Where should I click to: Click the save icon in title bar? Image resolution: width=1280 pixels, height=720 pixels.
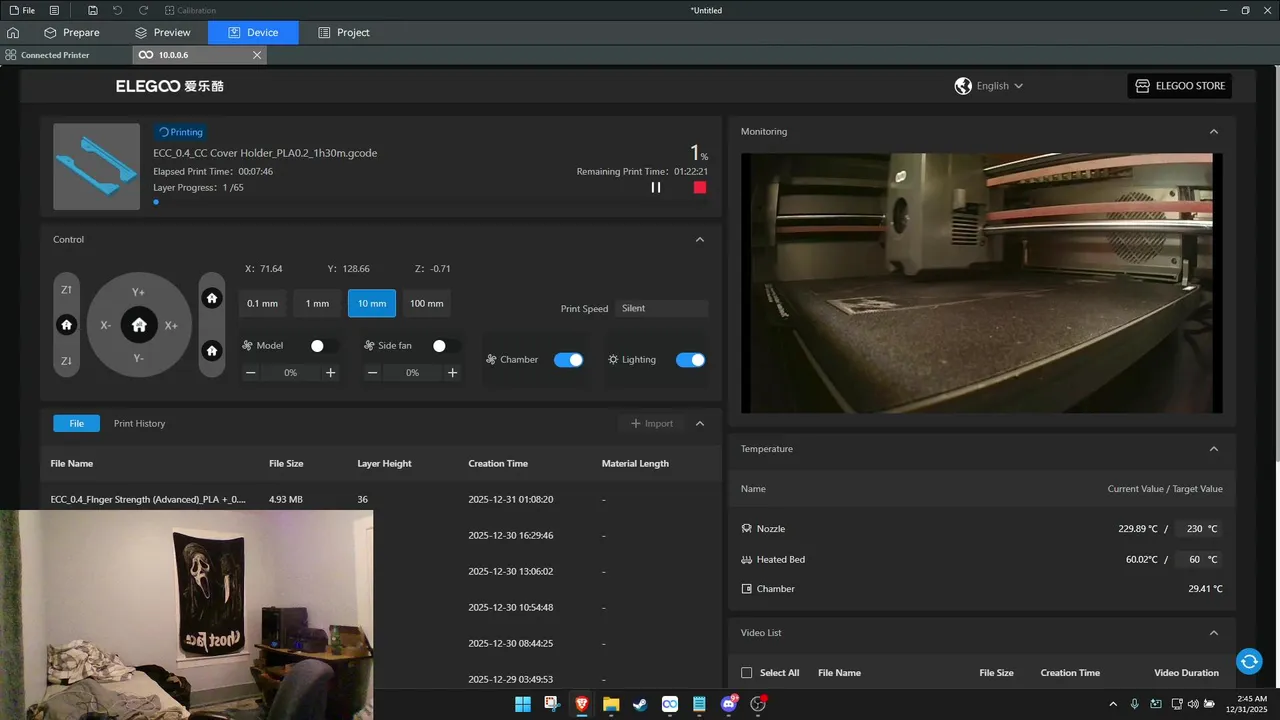[x=93, y=10]
